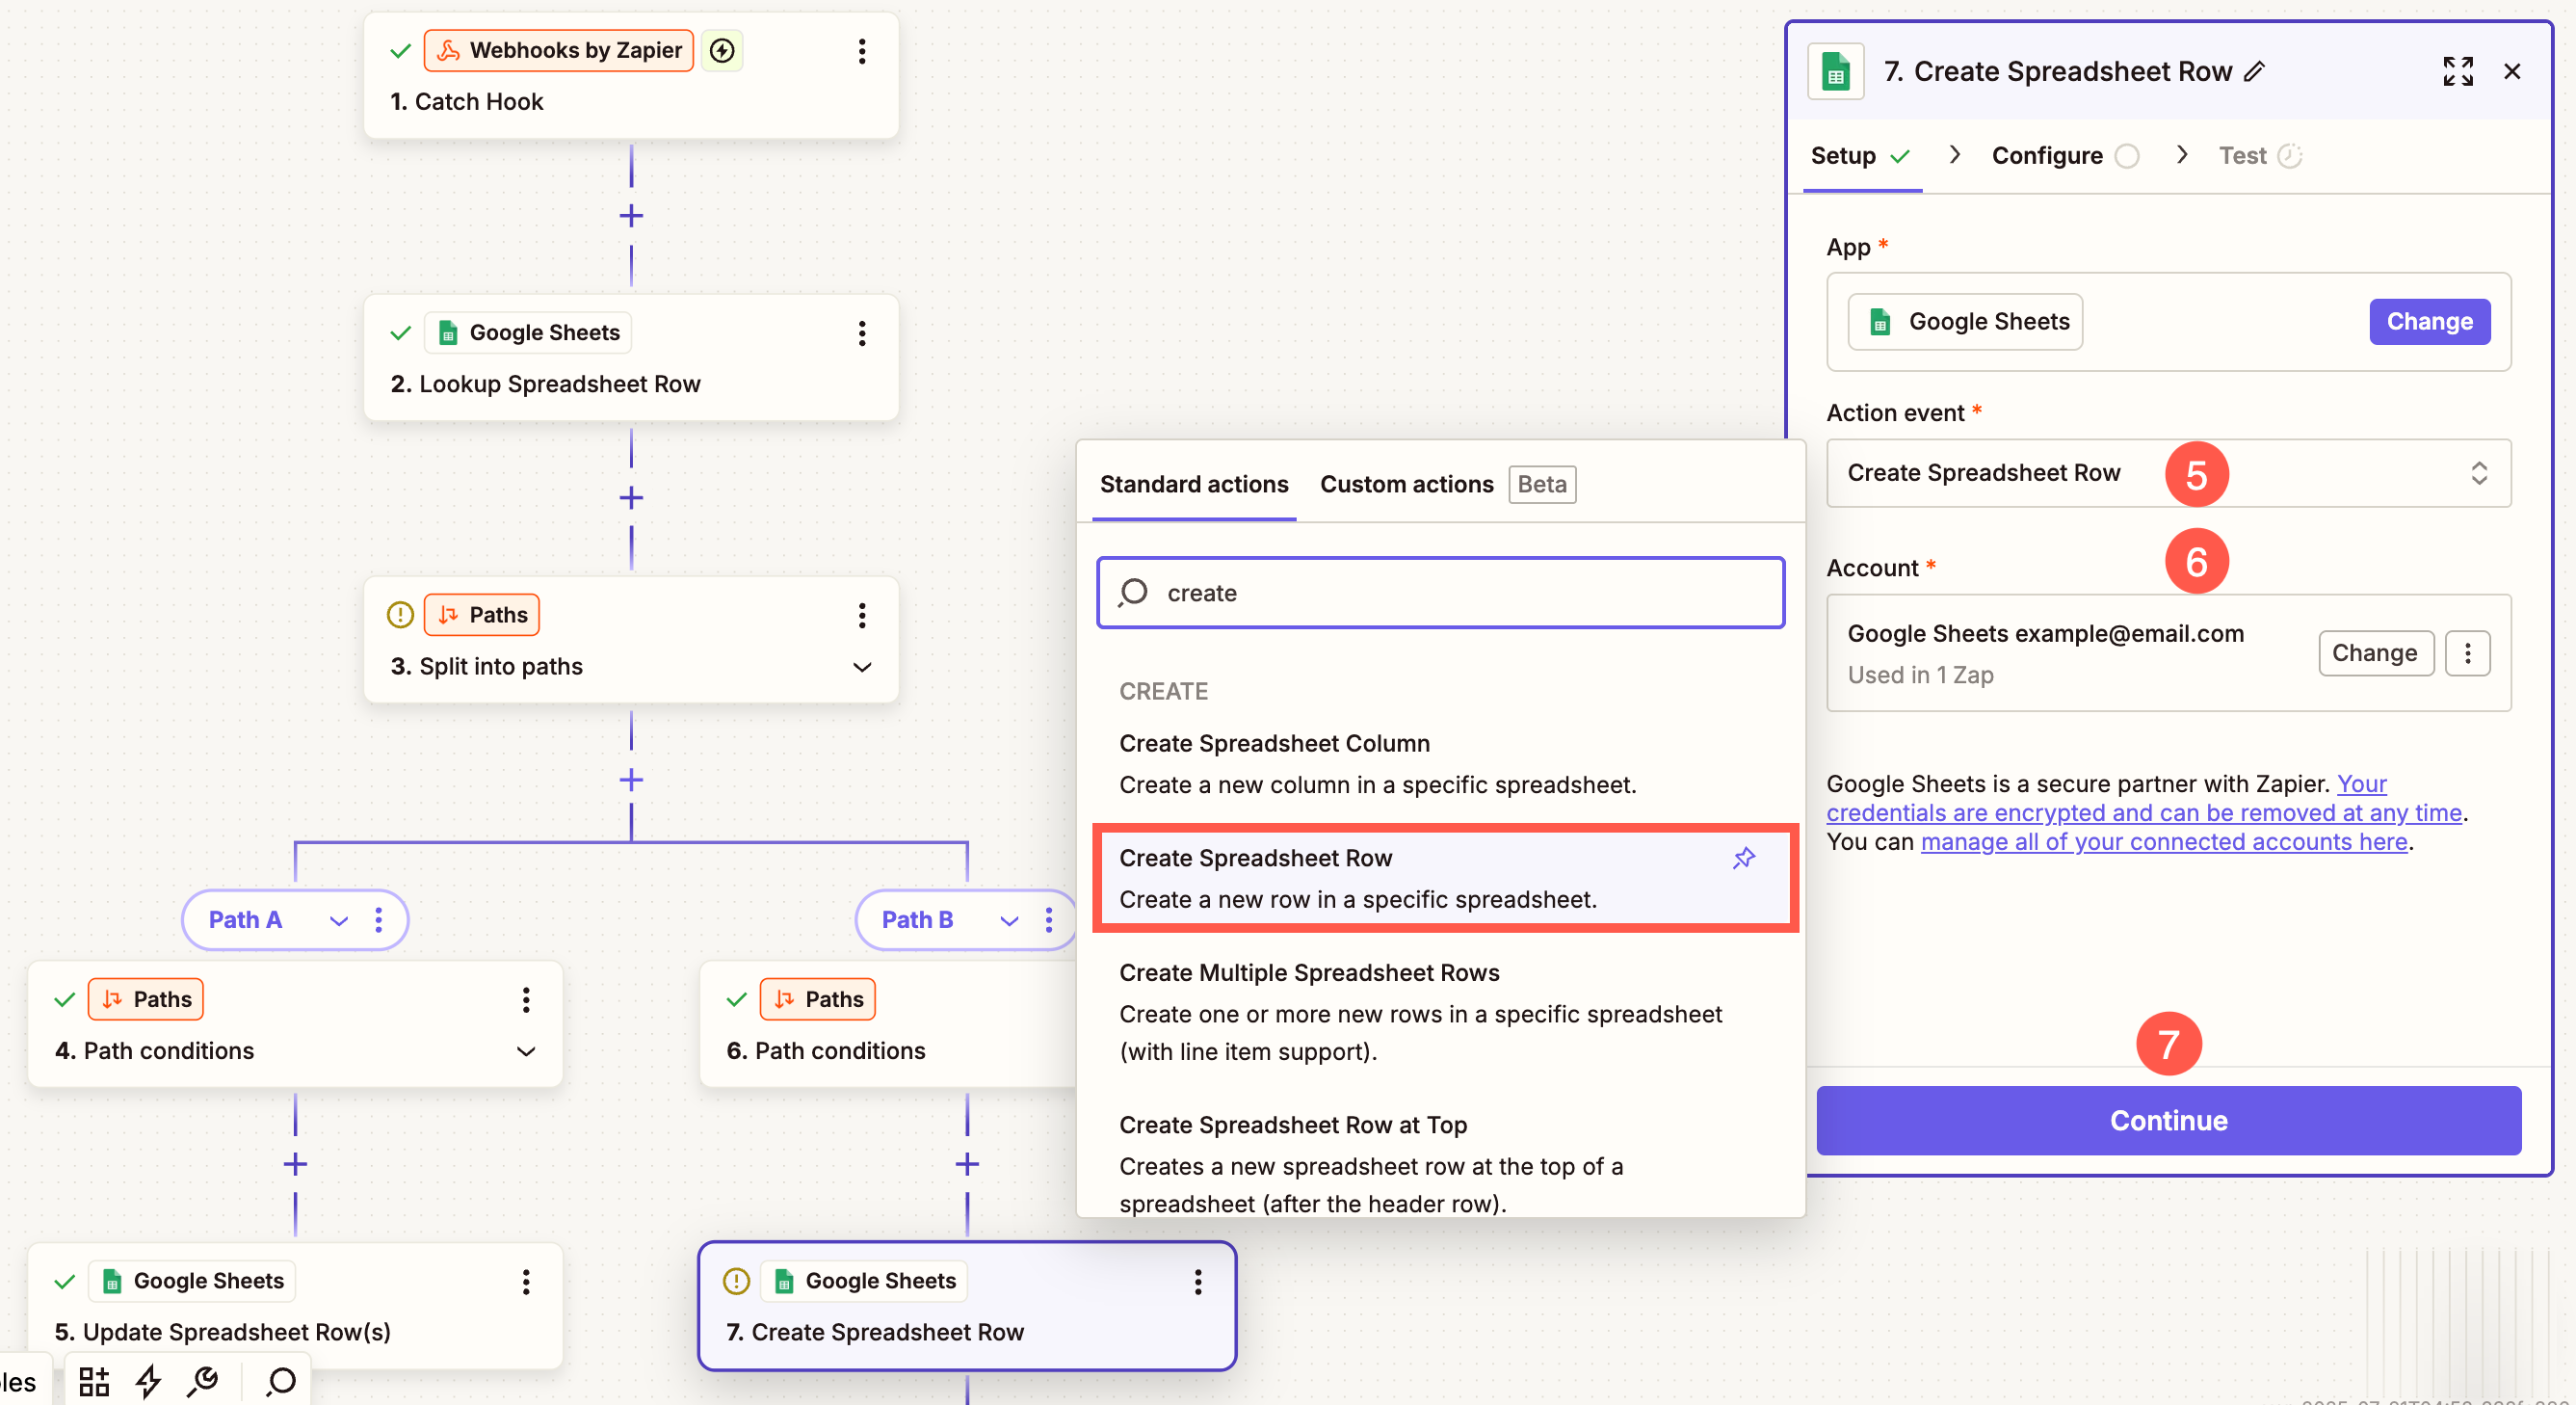
Task: Click the instant trigger lightning badge on Webhooks step
Action: tap(722, 50)
